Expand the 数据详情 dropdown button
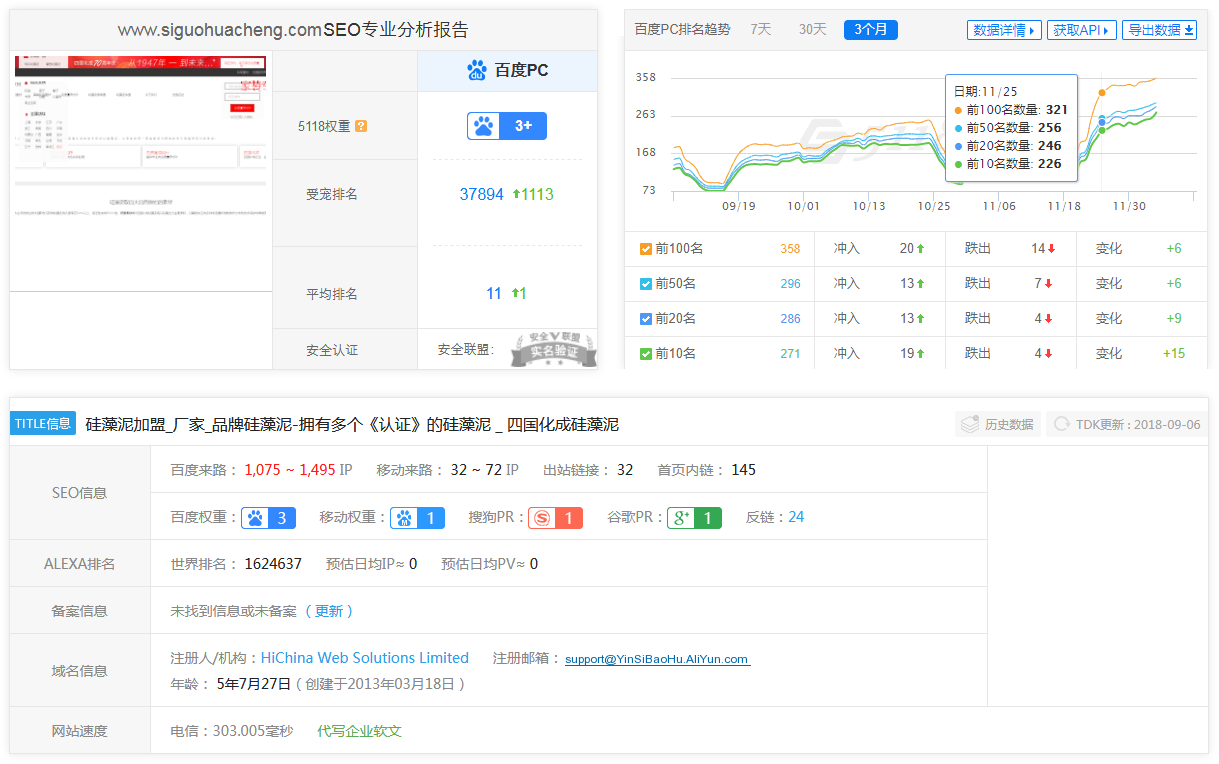 point(1003,30)
